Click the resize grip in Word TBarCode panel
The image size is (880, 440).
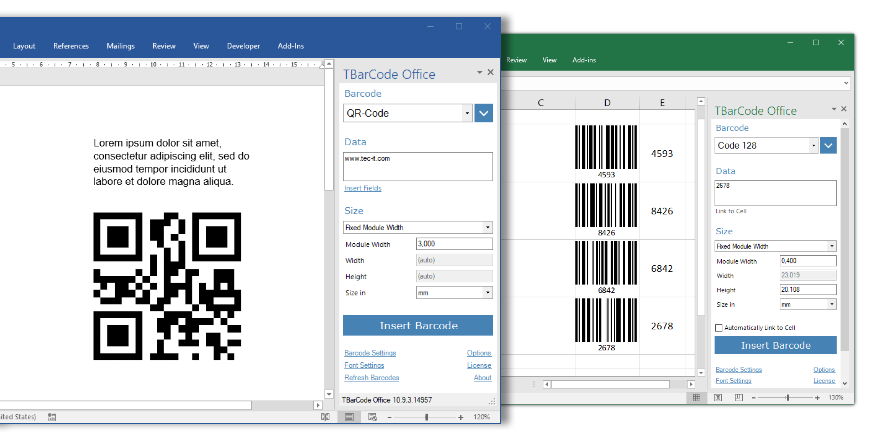(x=492, y=401)
